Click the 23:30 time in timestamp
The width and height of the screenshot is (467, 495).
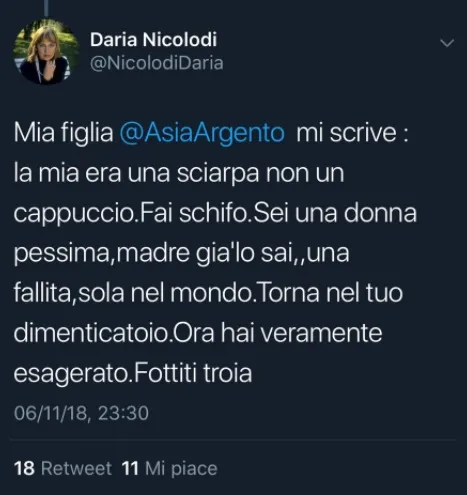(x=123, y=413)
